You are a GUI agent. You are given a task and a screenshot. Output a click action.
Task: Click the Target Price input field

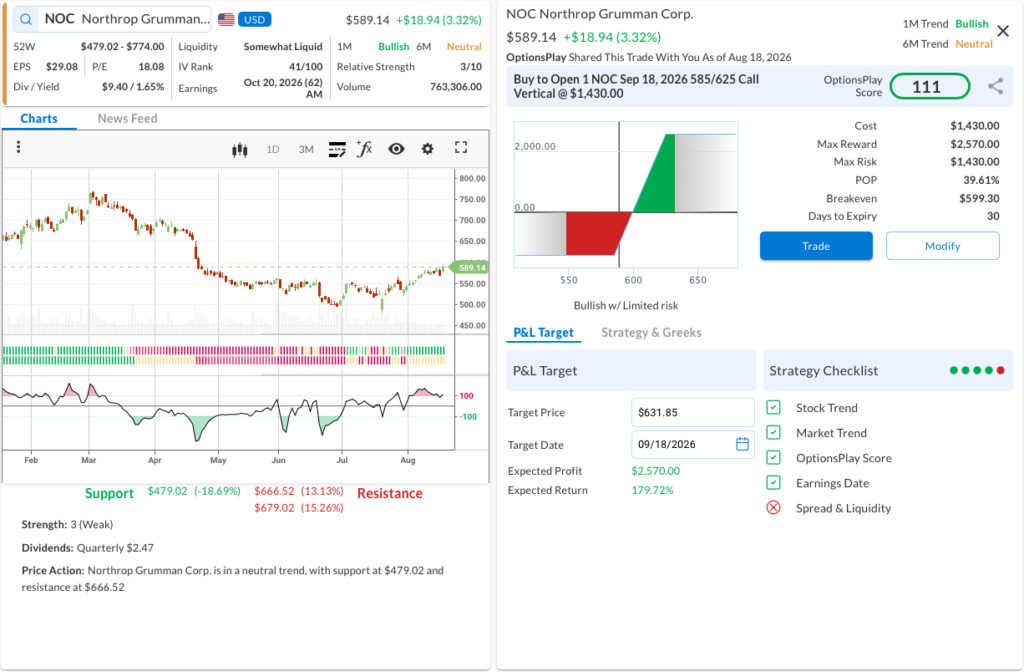[x=692, y=413]
